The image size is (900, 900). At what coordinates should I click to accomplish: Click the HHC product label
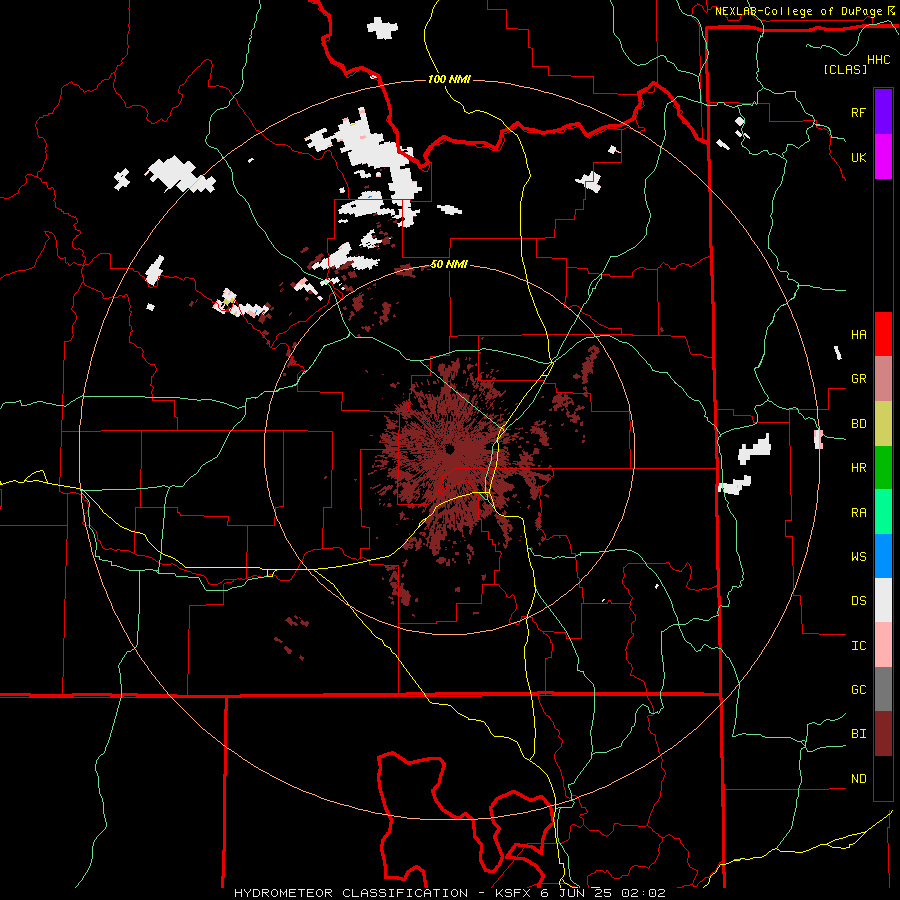point(879,60)
